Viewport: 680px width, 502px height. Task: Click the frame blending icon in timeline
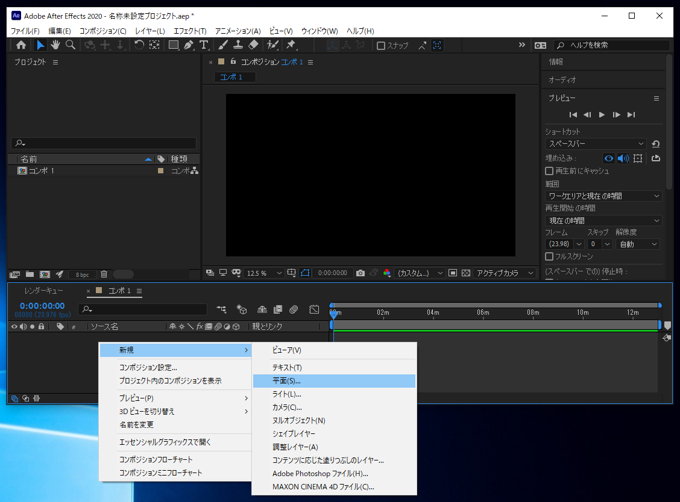278,310
